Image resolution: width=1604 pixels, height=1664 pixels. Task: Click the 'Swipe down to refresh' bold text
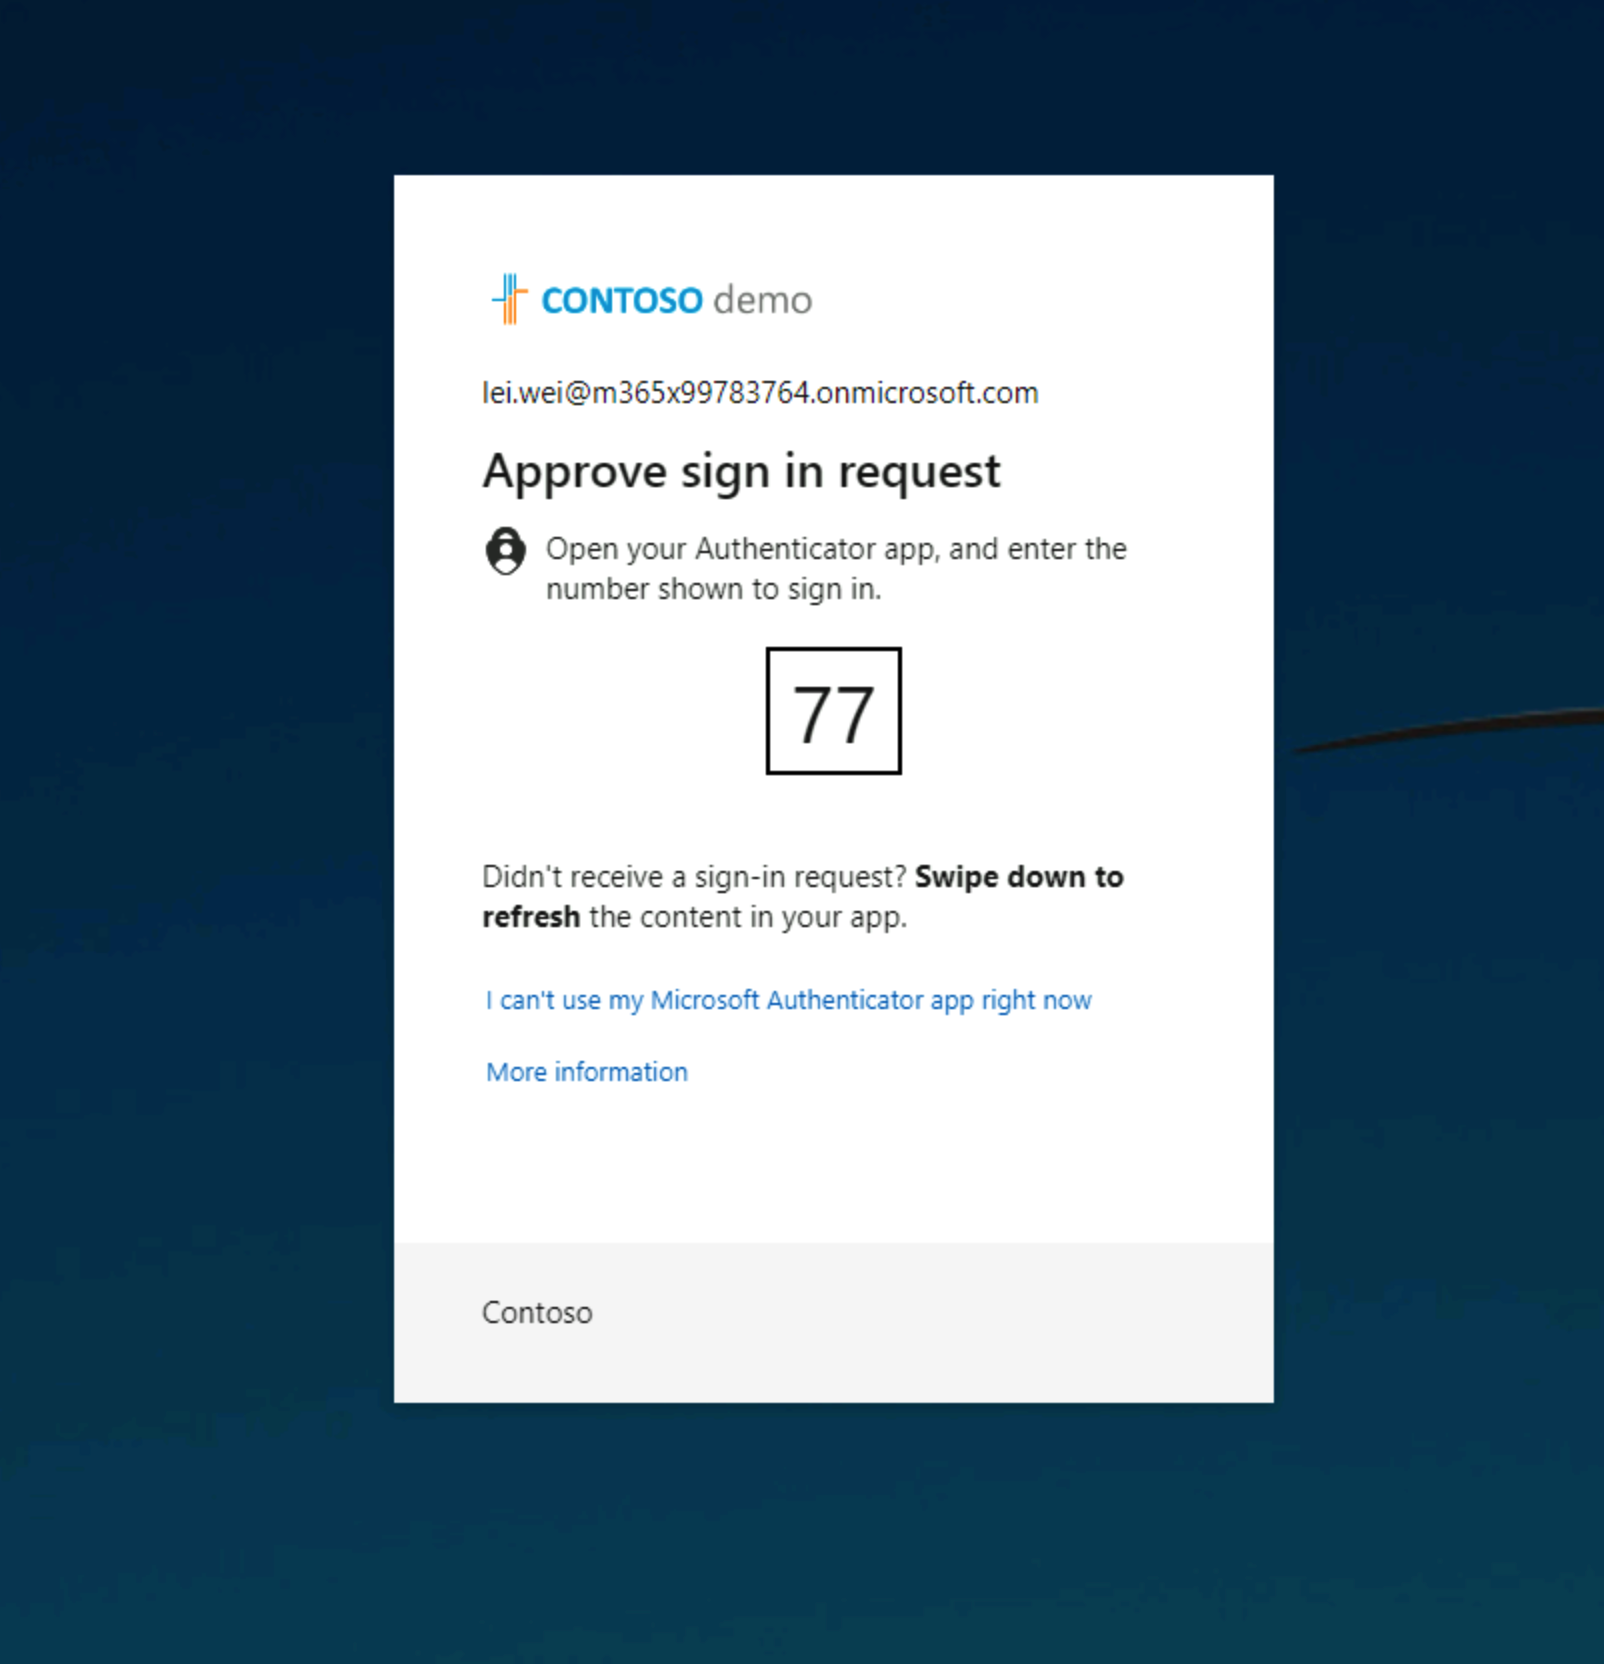pos(803,896)
